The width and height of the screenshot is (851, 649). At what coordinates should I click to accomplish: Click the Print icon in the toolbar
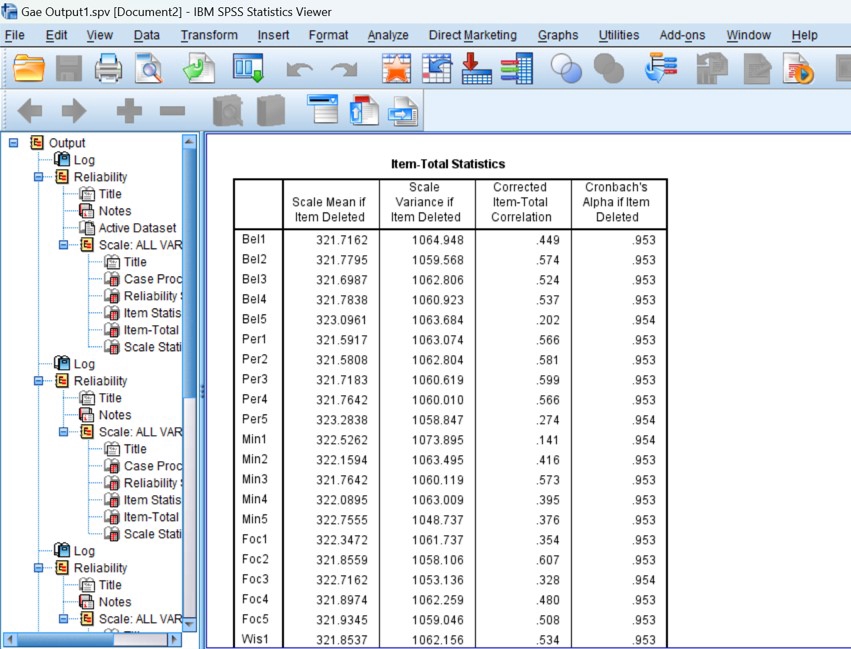[109, 68]
